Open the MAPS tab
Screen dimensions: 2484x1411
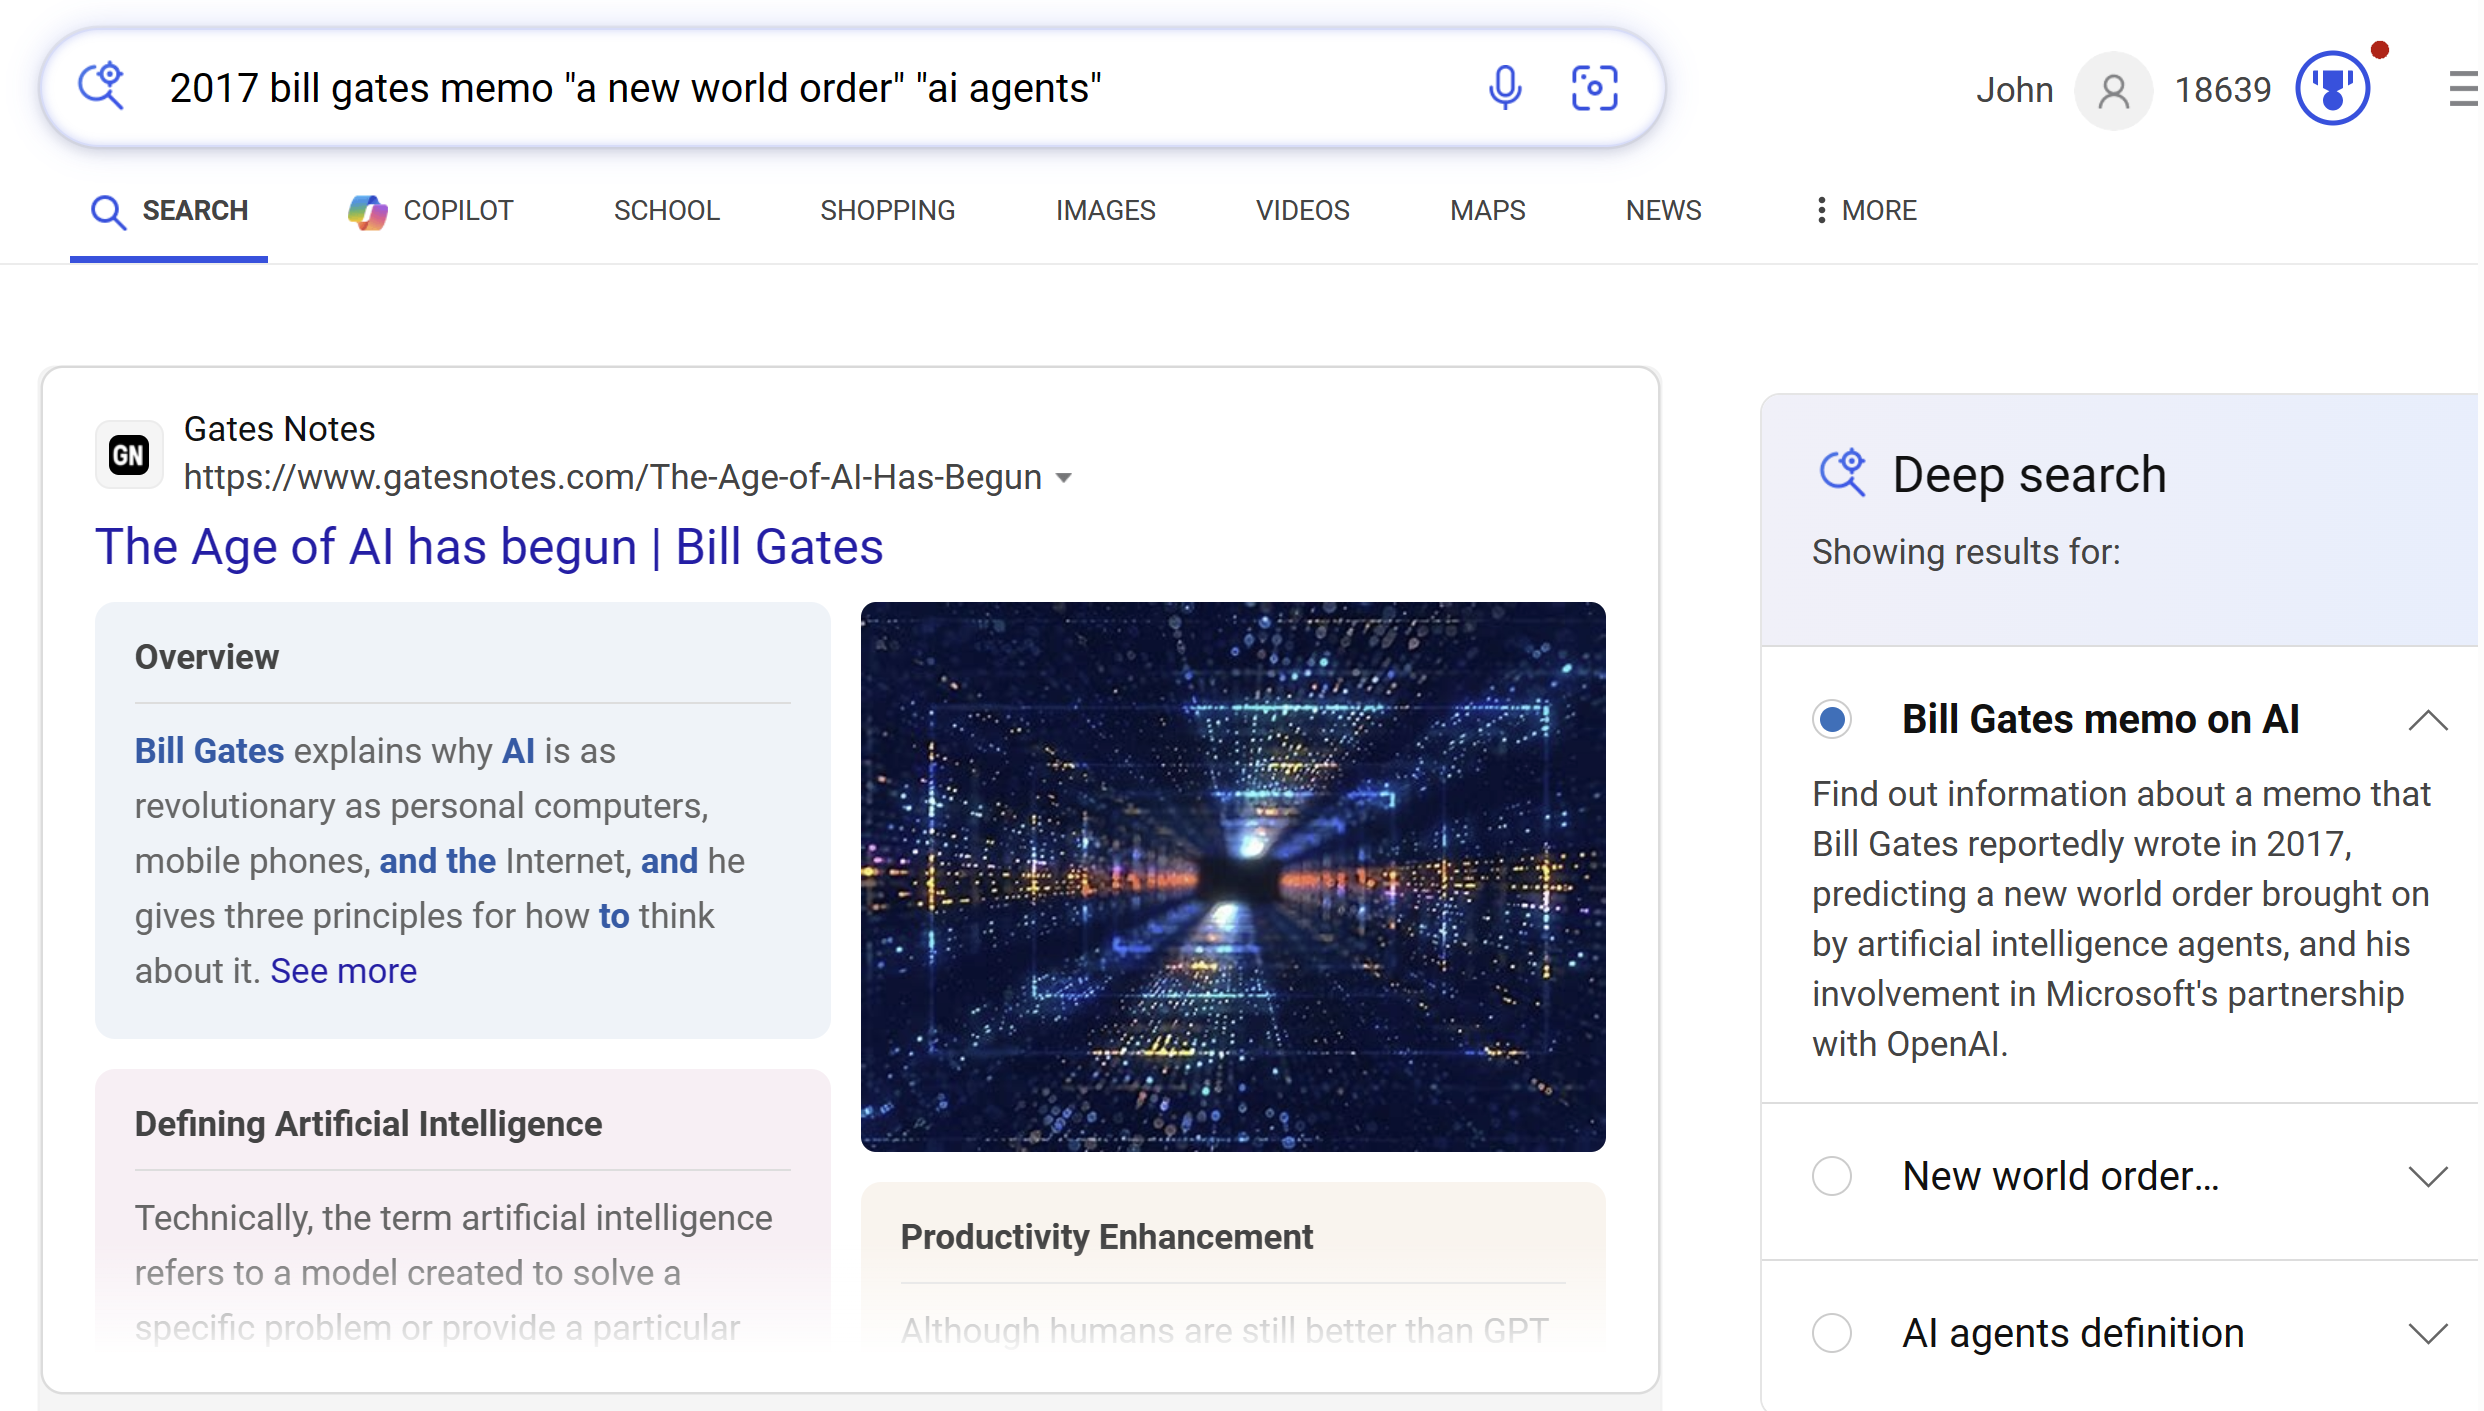pos(1488,211)
